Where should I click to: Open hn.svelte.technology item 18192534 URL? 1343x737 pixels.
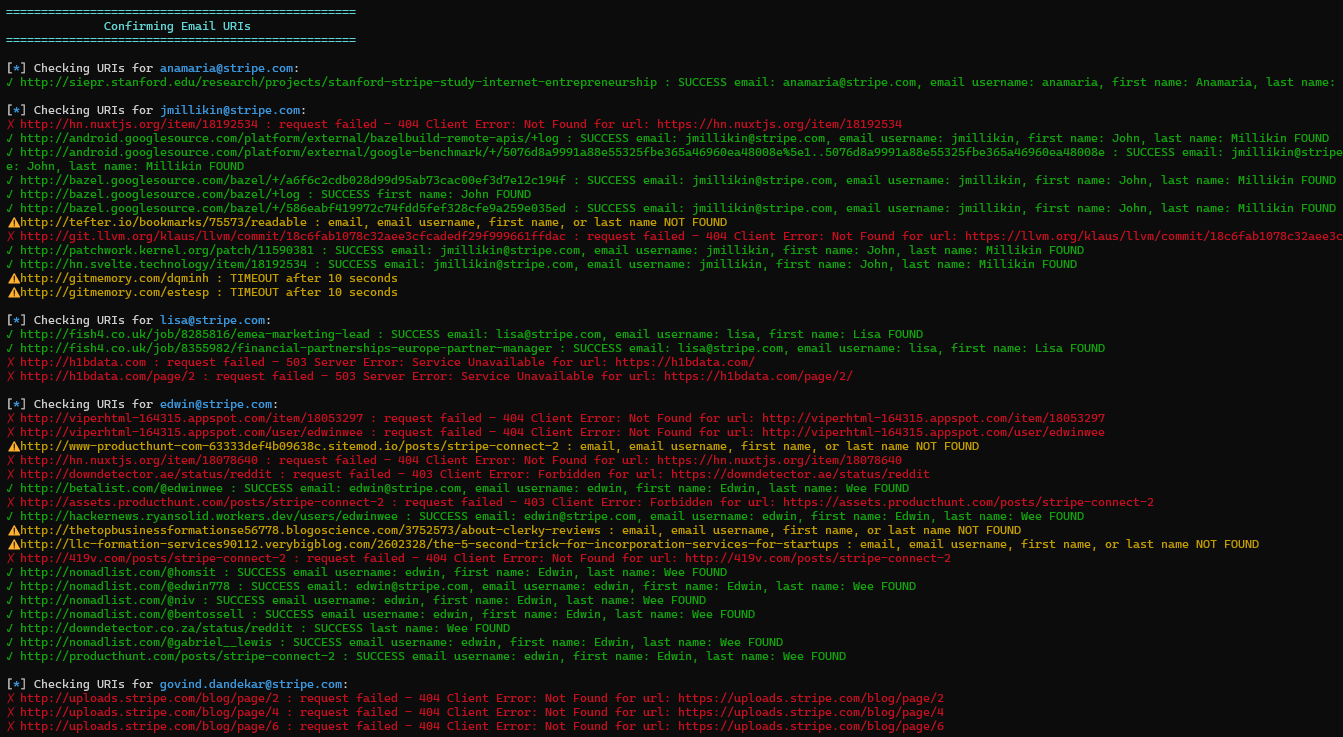click(163, 264)
